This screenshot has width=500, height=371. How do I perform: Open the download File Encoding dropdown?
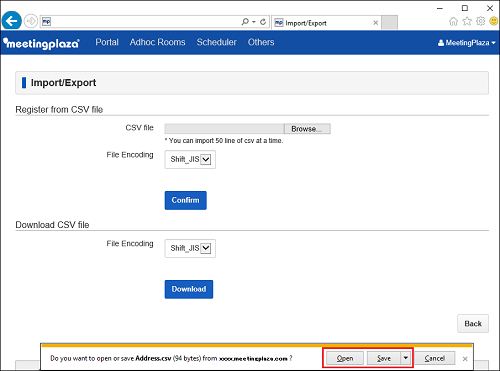[190, 248]
